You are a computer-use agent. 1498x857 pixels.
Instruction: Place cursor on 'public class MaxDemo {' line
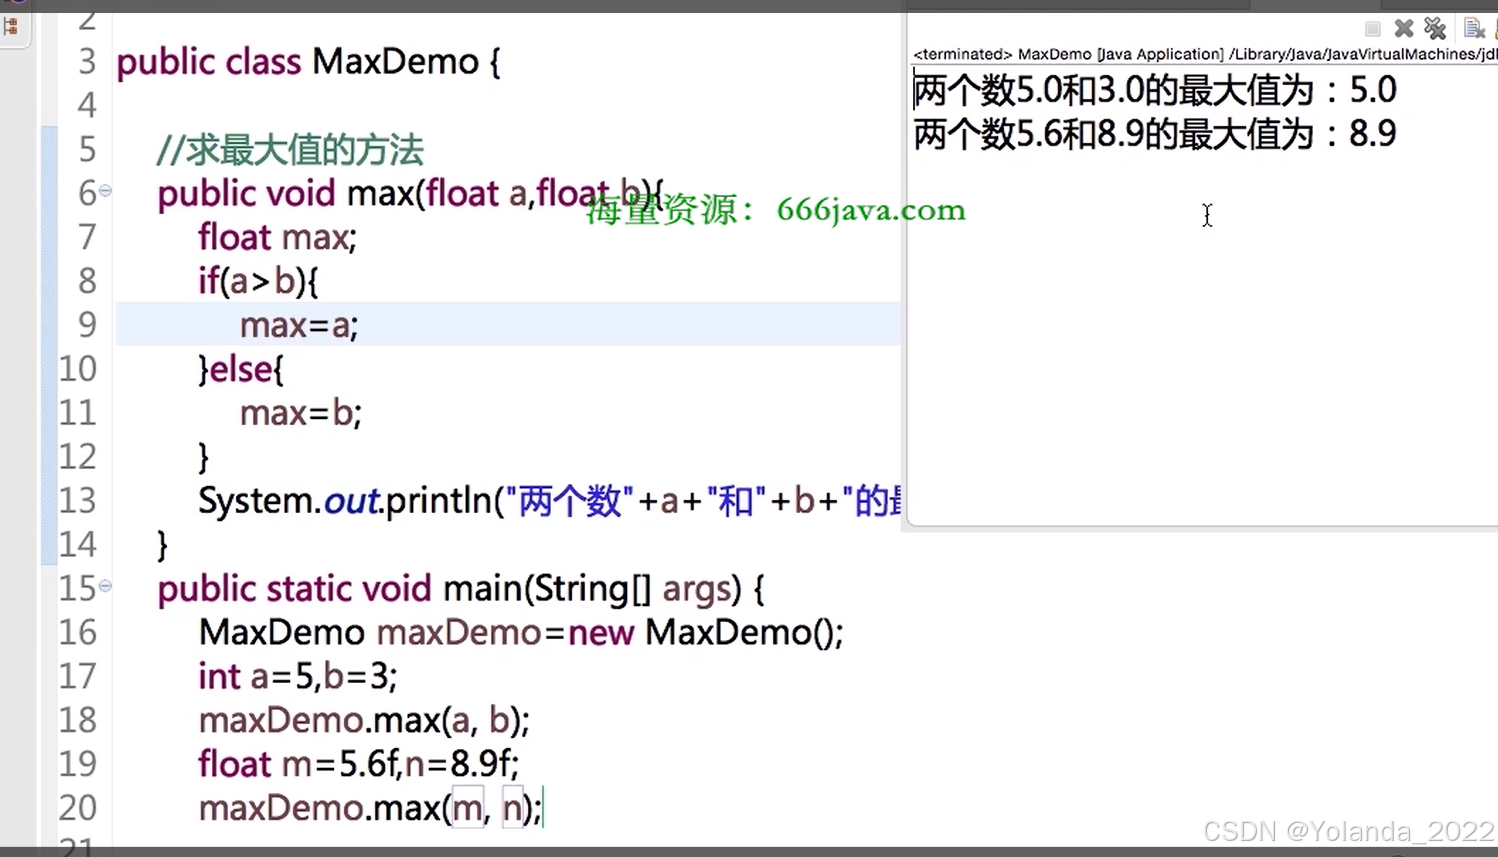pyautogui.click(x=308, y=62)
